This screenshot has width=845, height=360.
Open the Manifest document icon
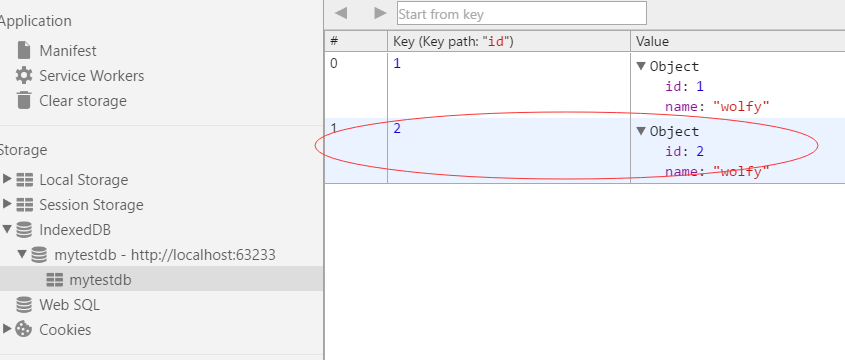(x=24, y=51)
